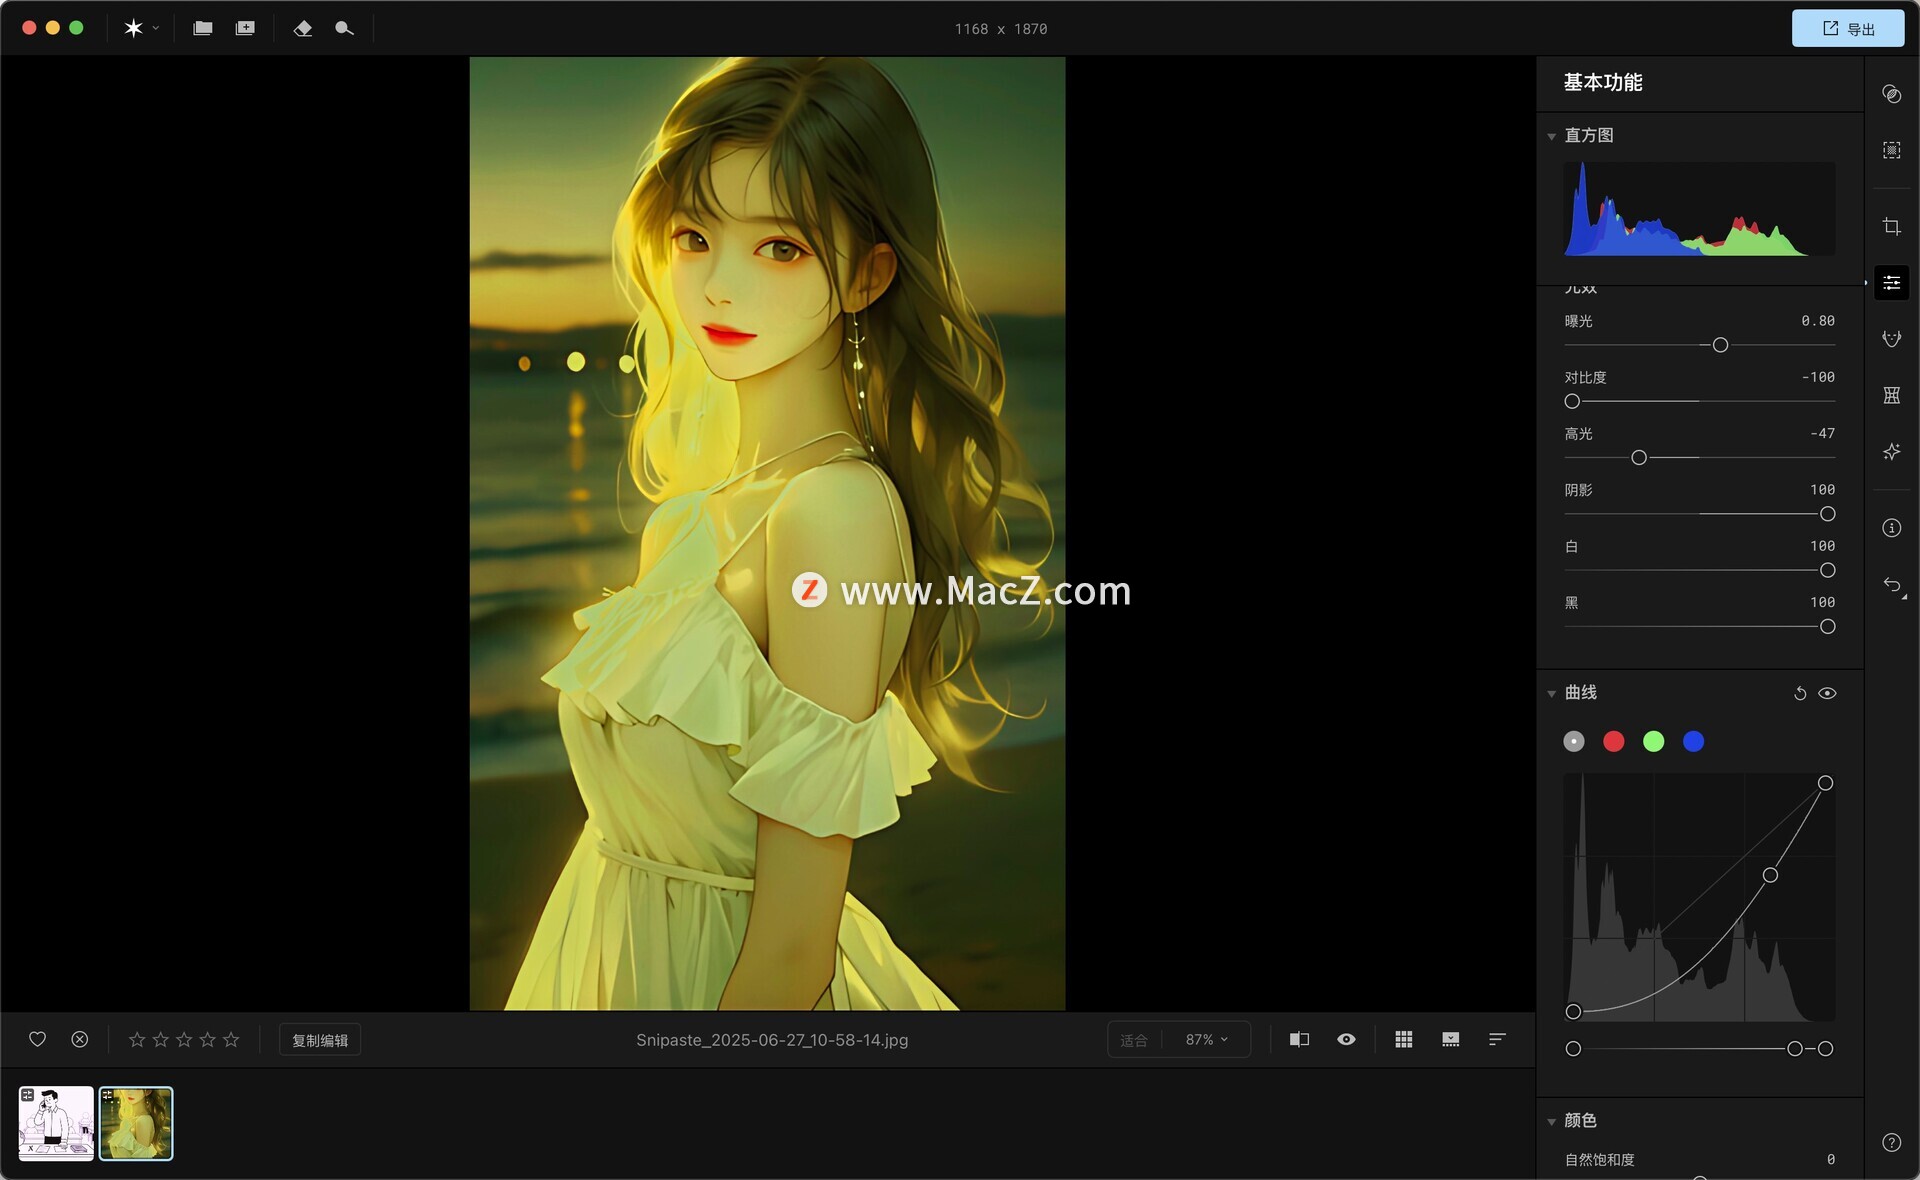The width and height of the screenshot is (1920, 1180).
Task: Click the 导出 export button
Action: [1847, 28]
